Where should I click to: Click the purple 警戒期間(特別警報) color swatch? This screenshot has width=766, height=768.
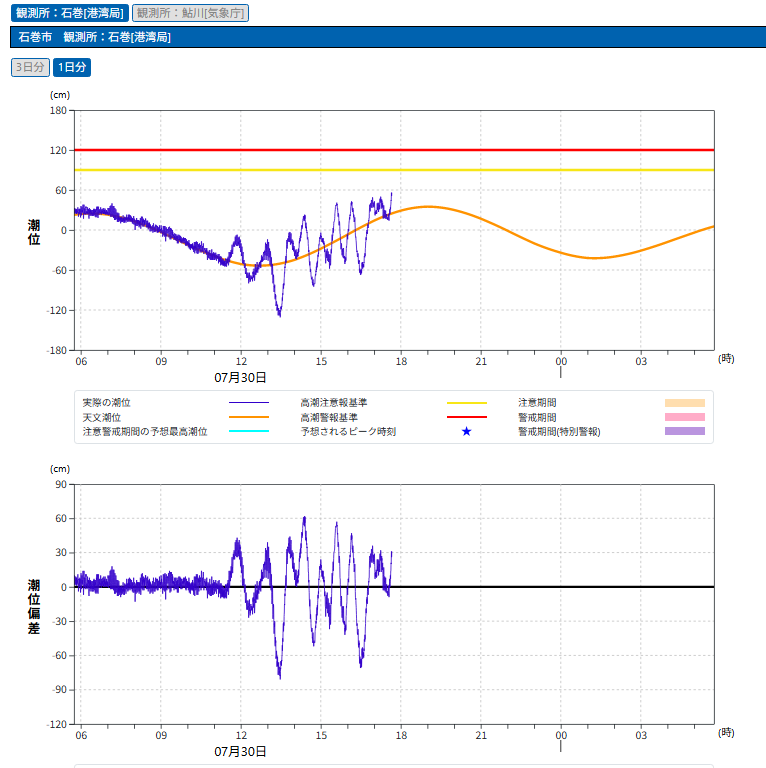pos(684,431)
